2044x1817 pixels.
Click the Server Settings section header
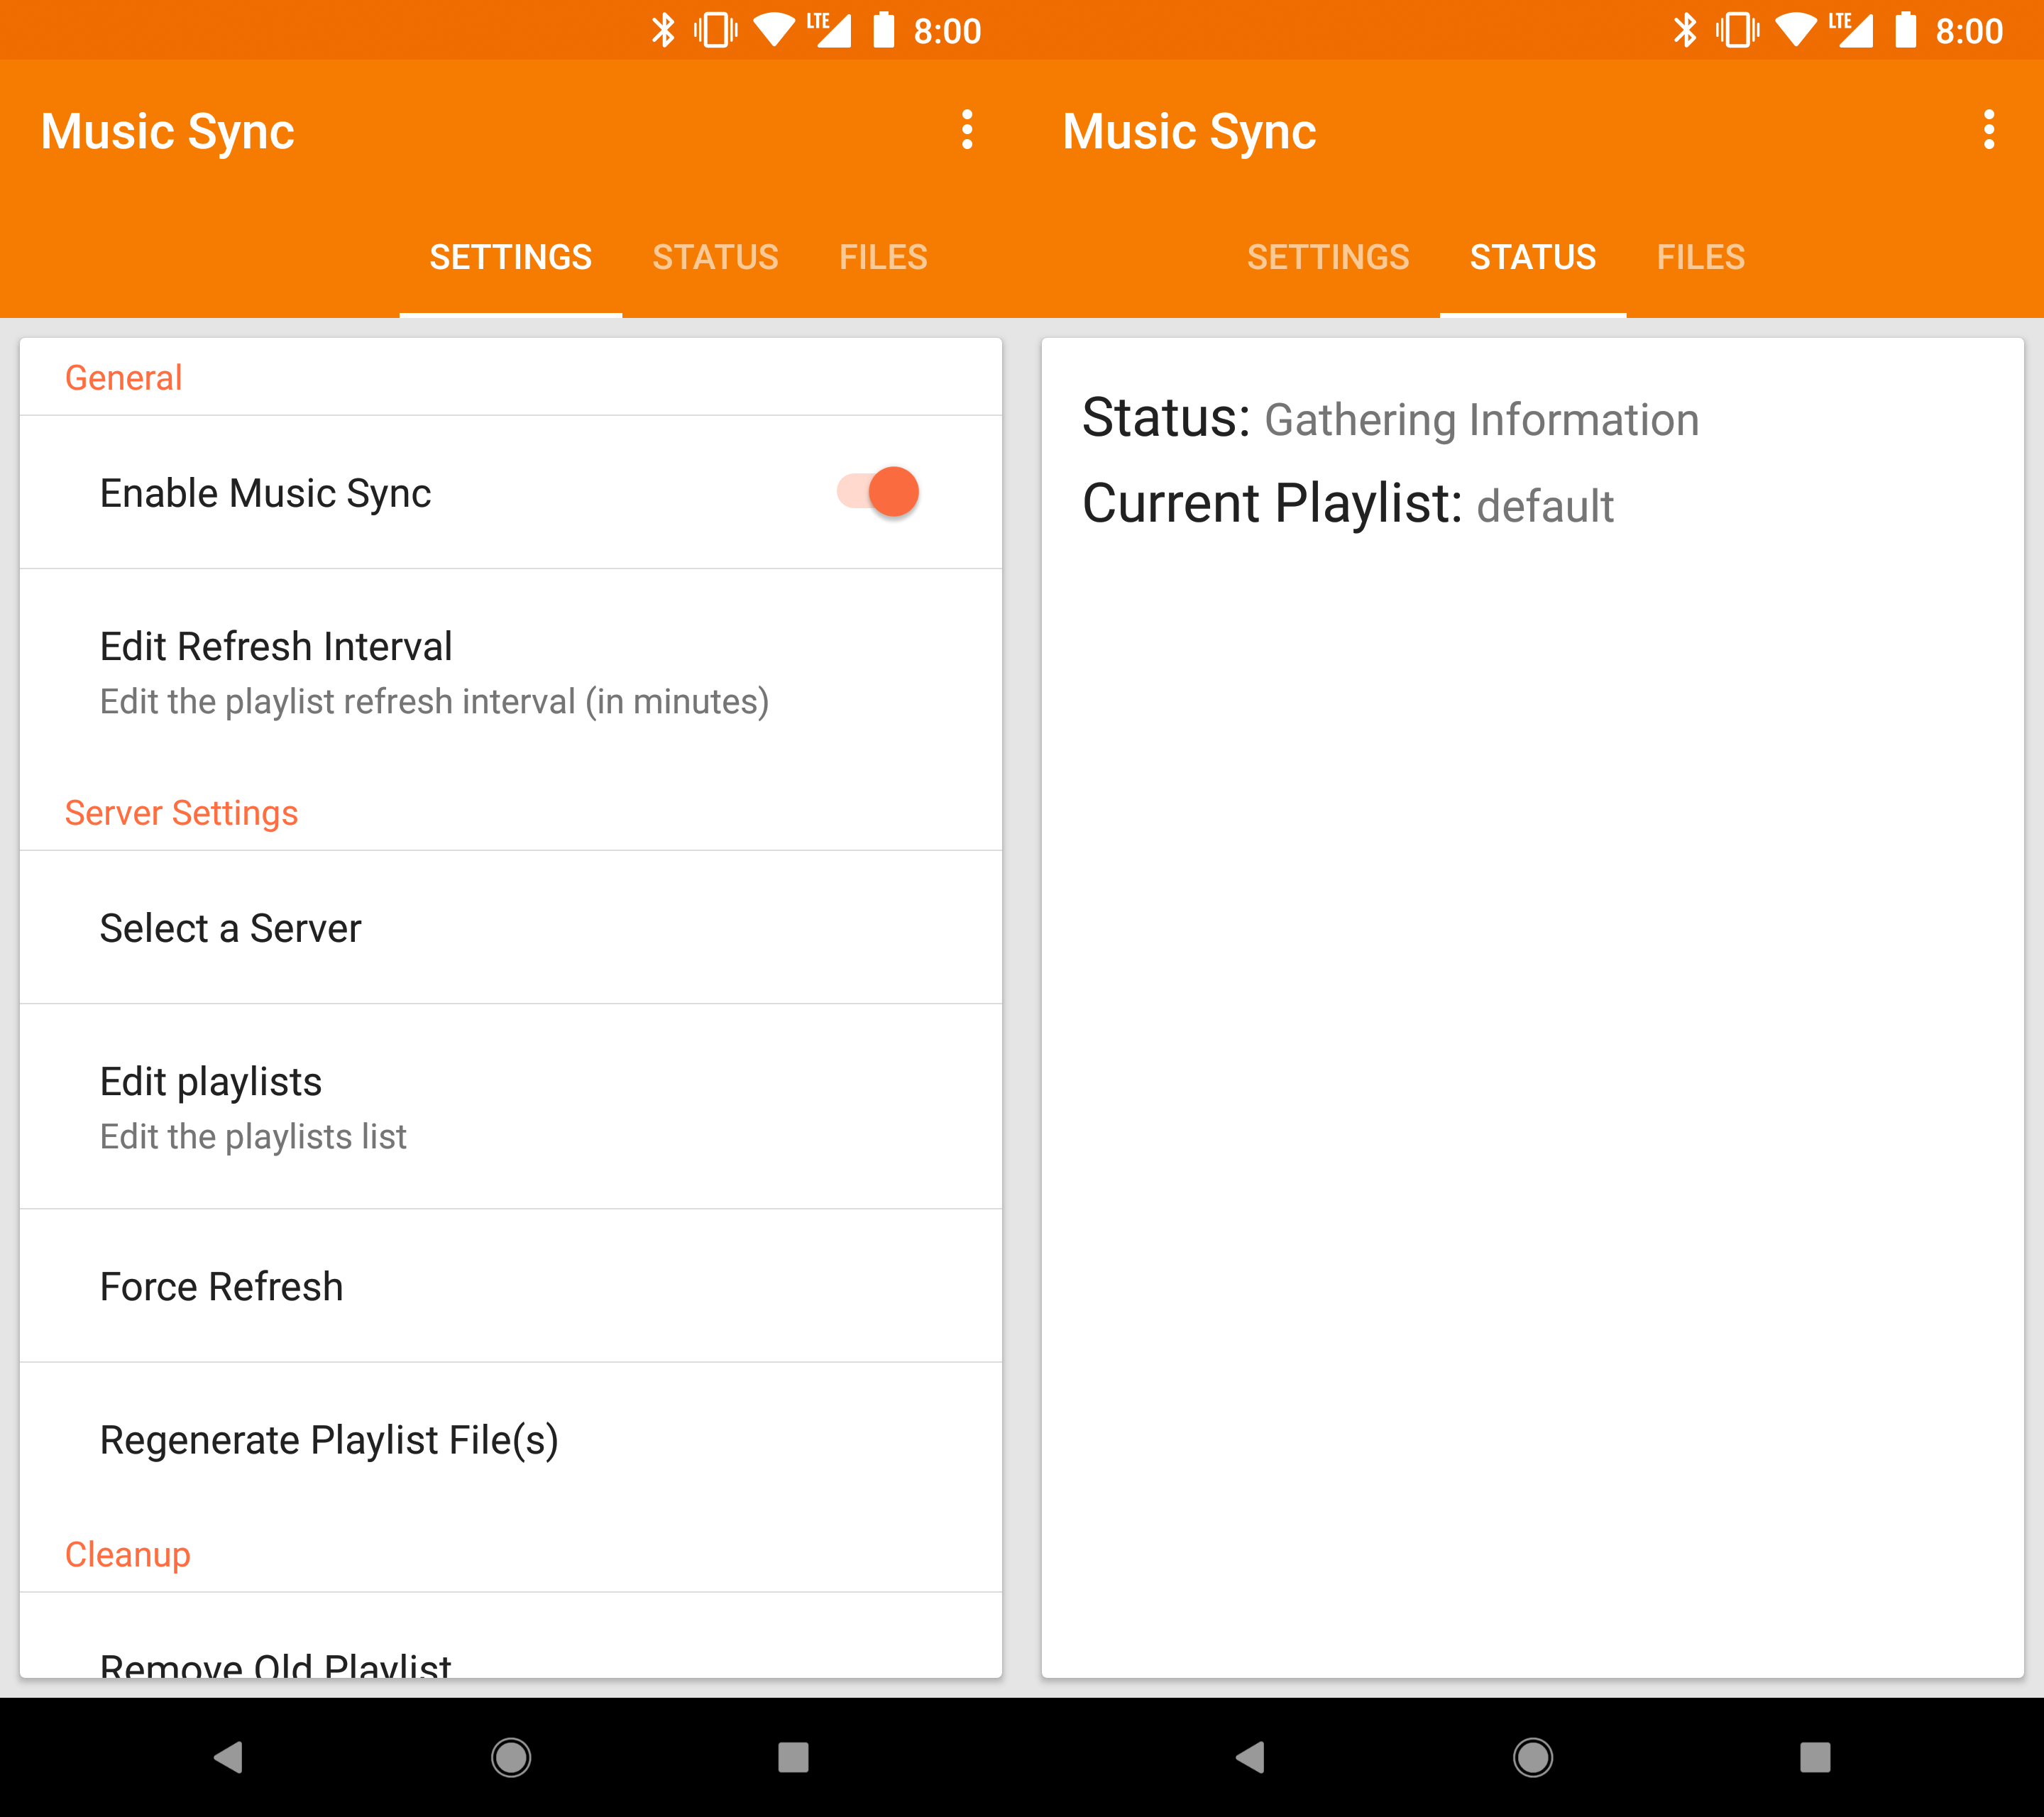click(181, 813)
